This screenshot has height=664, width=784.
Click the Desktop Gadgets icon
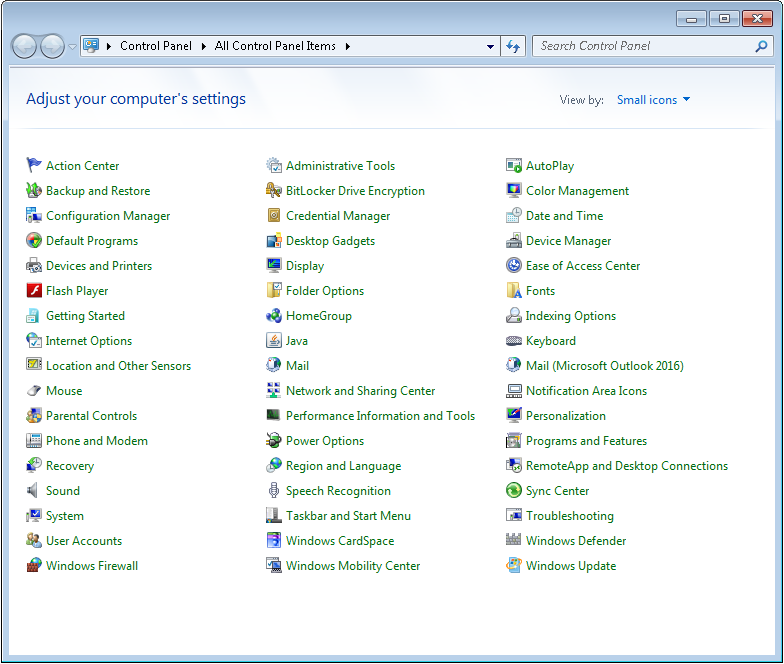pyautogui.click(x=274, y=240)
